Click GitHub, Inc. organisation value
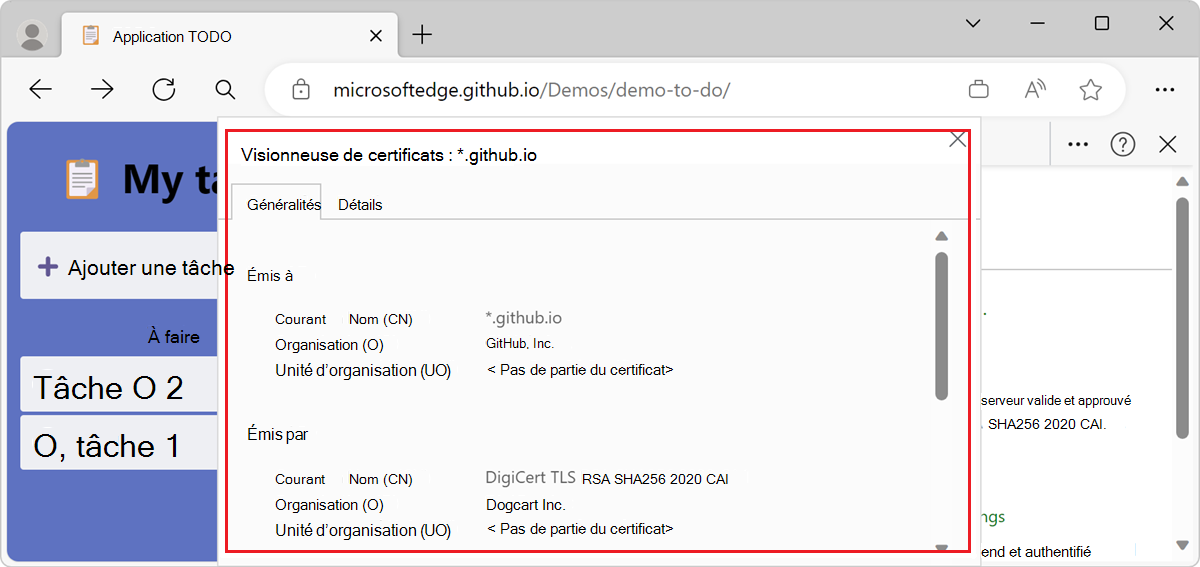Viewport: 1200px width, 567px height. [x=519, y=344]
